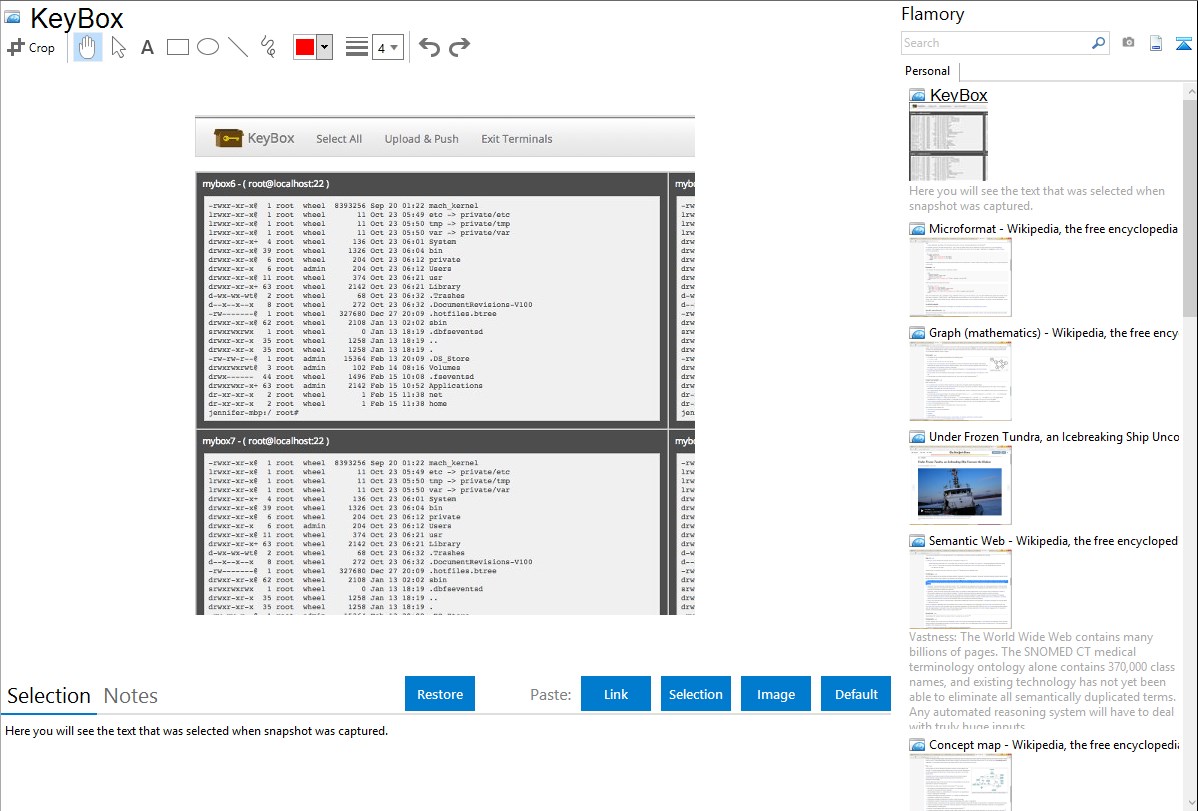Open Under Frozen Tundra snapshot

(x=1054, y=436)
